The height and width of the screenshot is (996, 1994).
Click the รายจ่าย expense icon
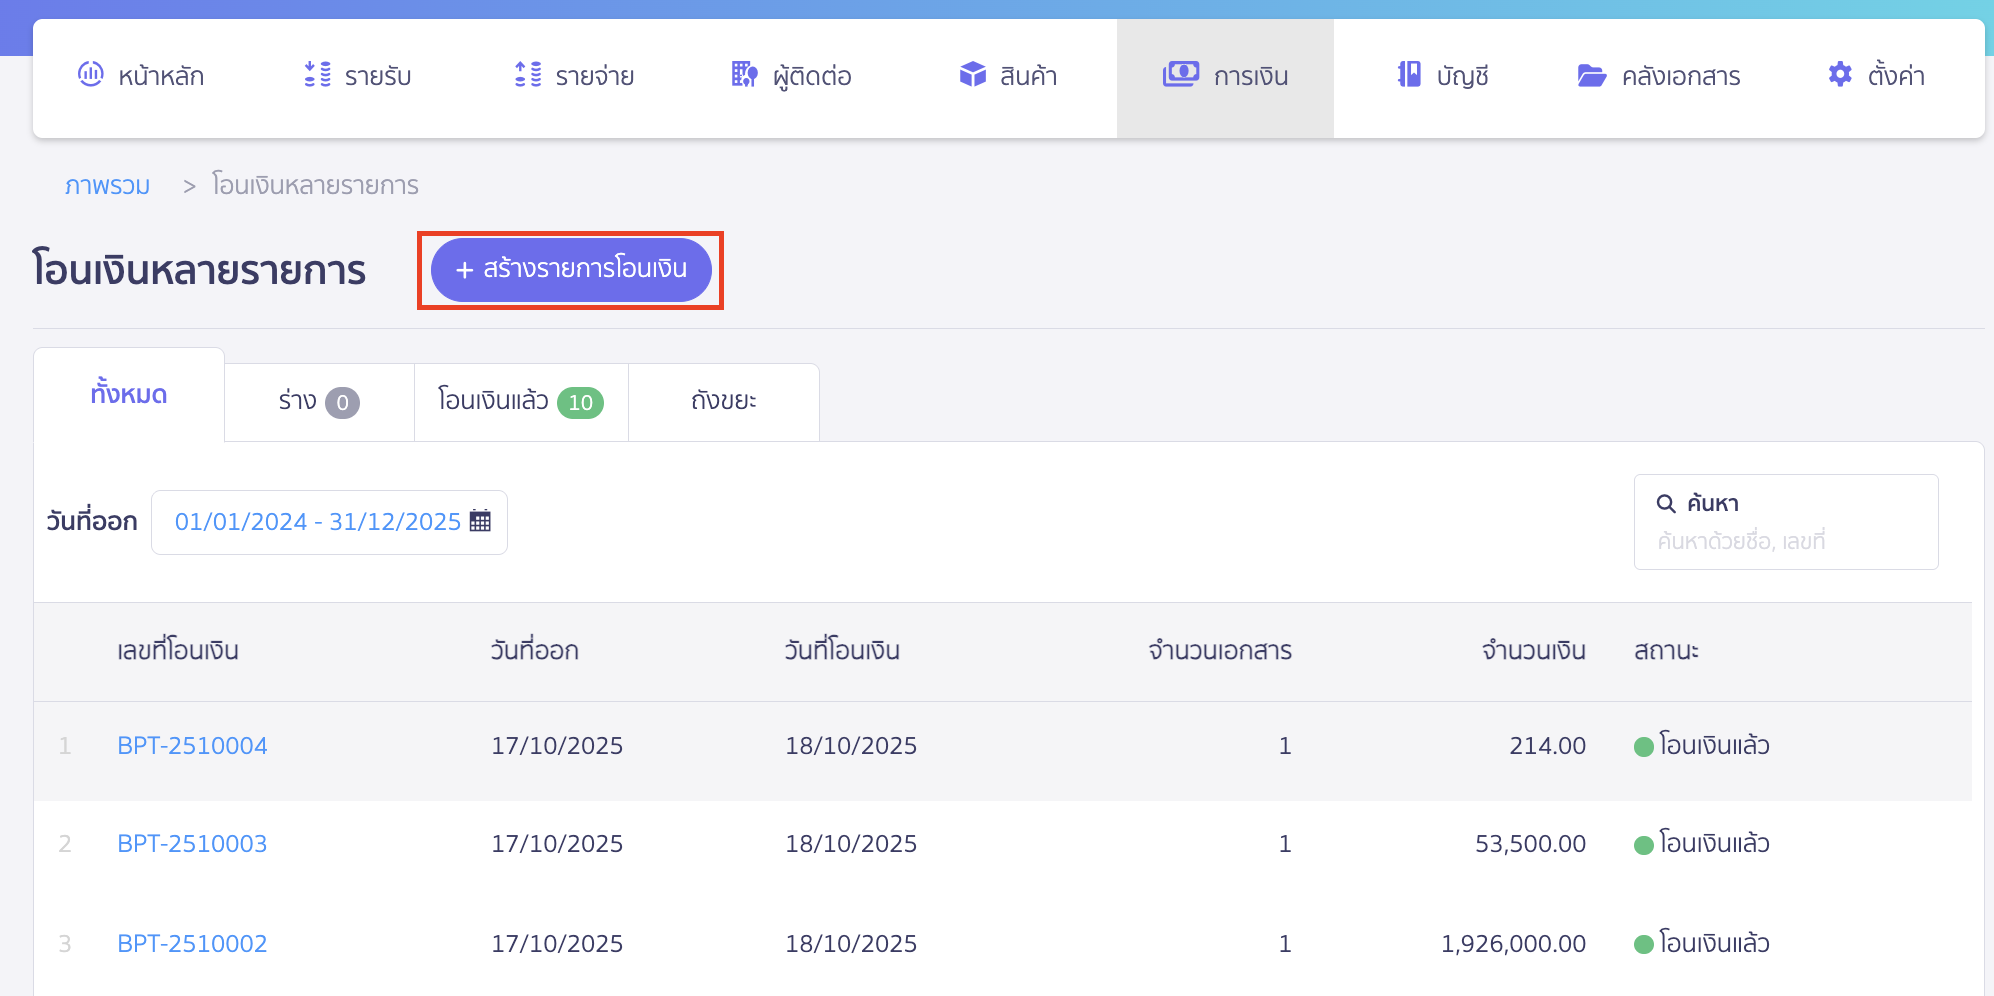pyautogui.click(x=528, y=74)
